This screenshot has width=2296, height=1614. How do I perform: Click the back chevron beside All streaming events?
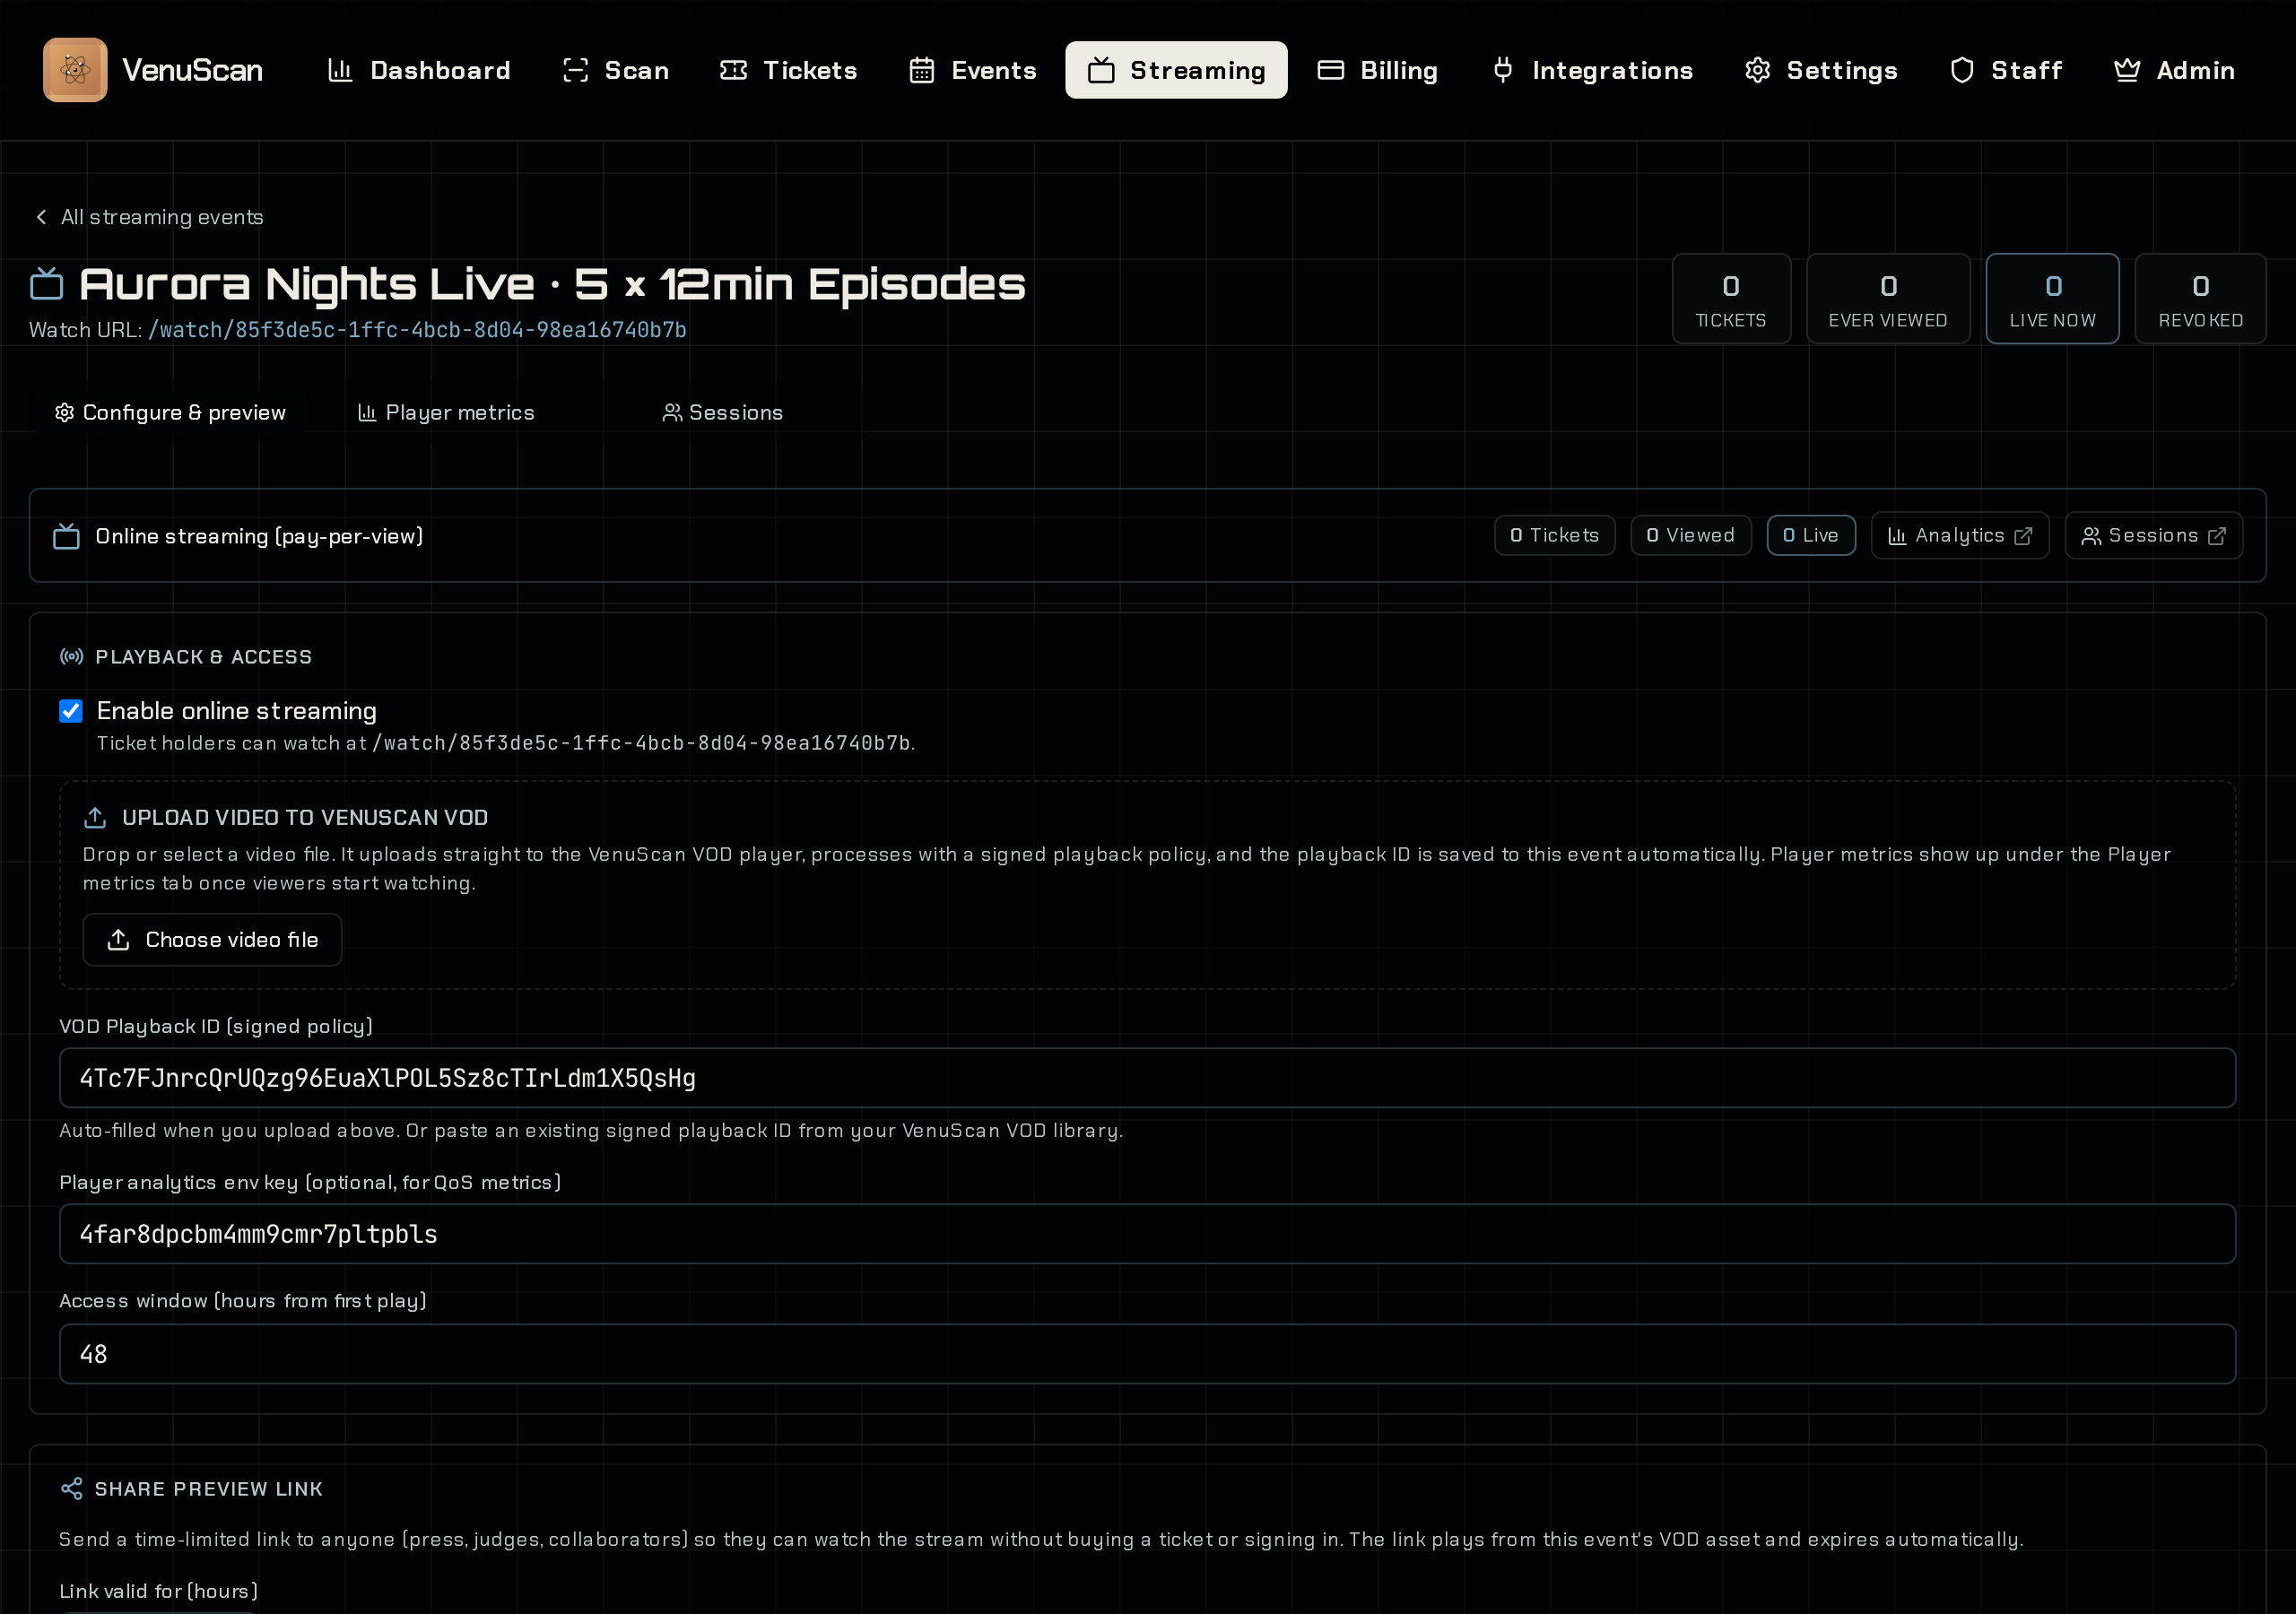click(41, 217)
